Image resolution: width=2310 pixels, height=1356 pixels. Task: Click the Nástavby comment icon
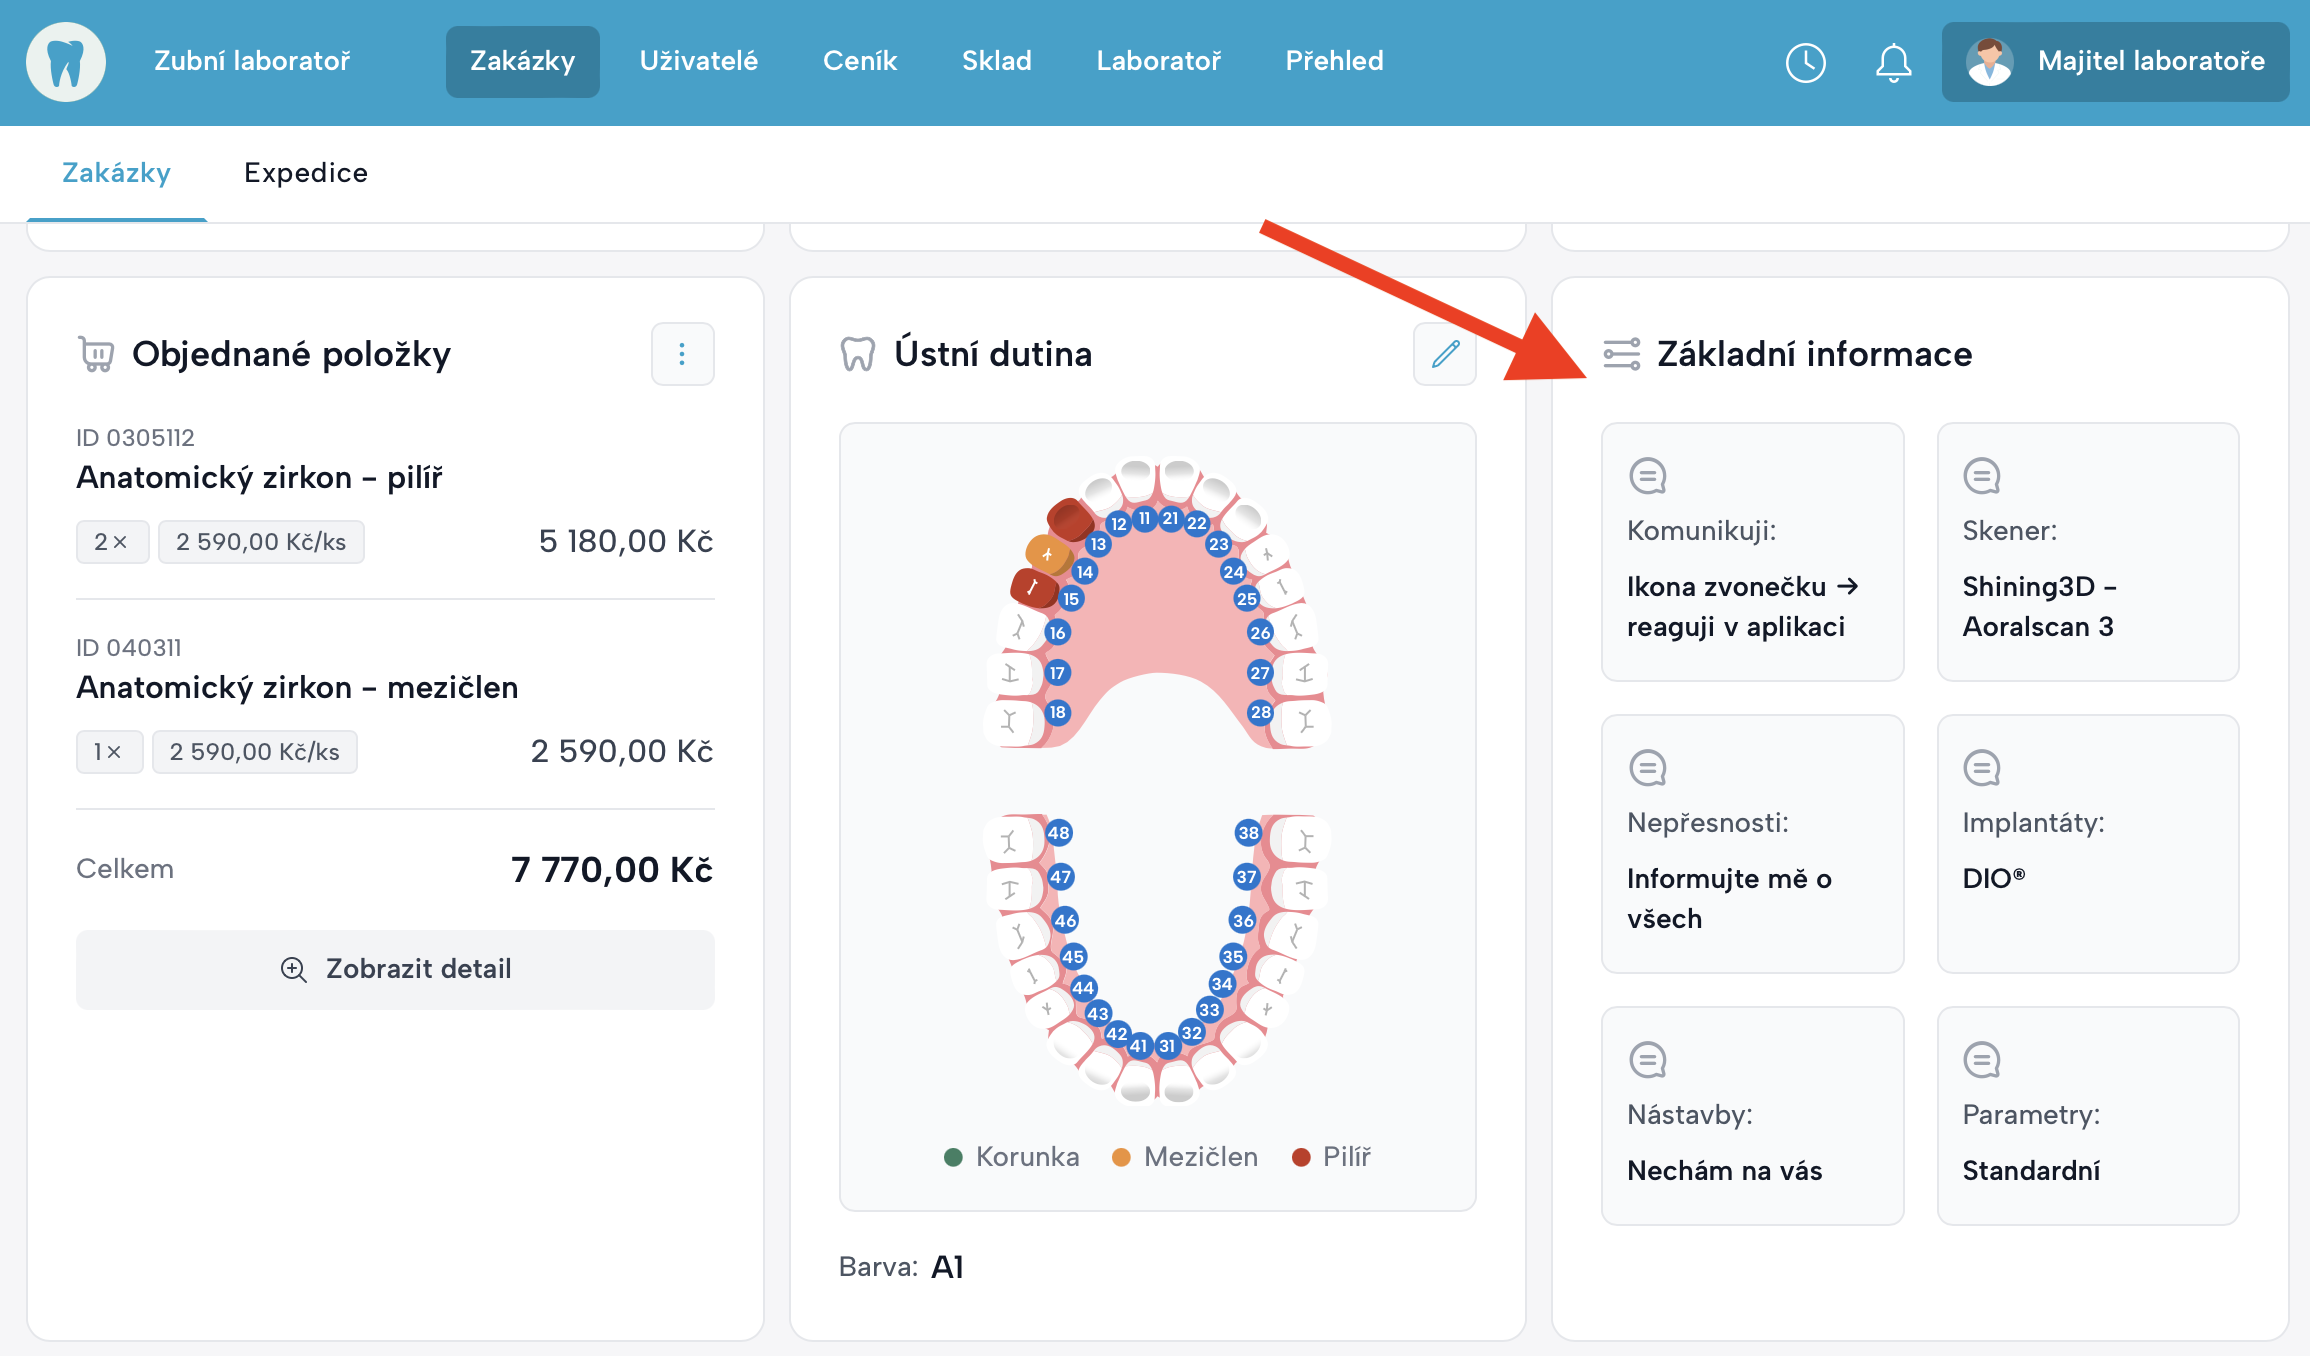pyautogui.click(x=1647, y=1060)
